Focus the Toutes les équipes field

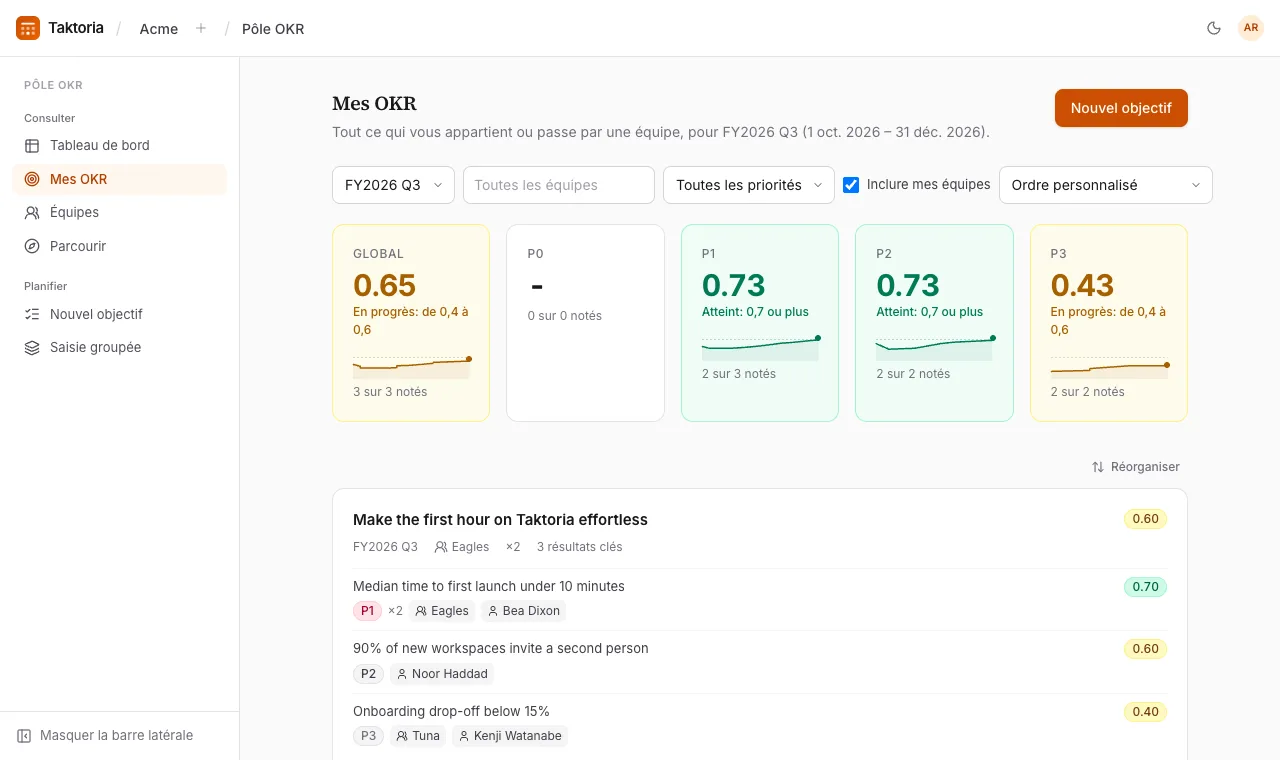tap(559, 185)
